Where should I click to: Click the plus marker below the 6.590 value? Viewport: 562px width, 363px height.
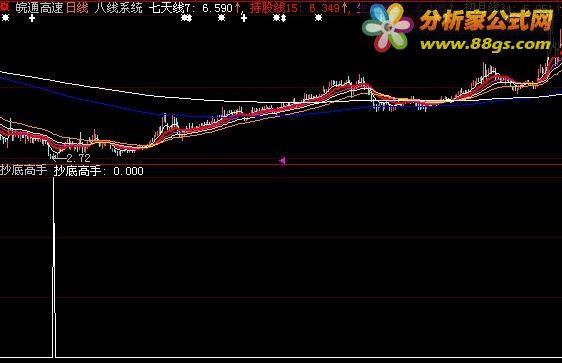[244, 18]
